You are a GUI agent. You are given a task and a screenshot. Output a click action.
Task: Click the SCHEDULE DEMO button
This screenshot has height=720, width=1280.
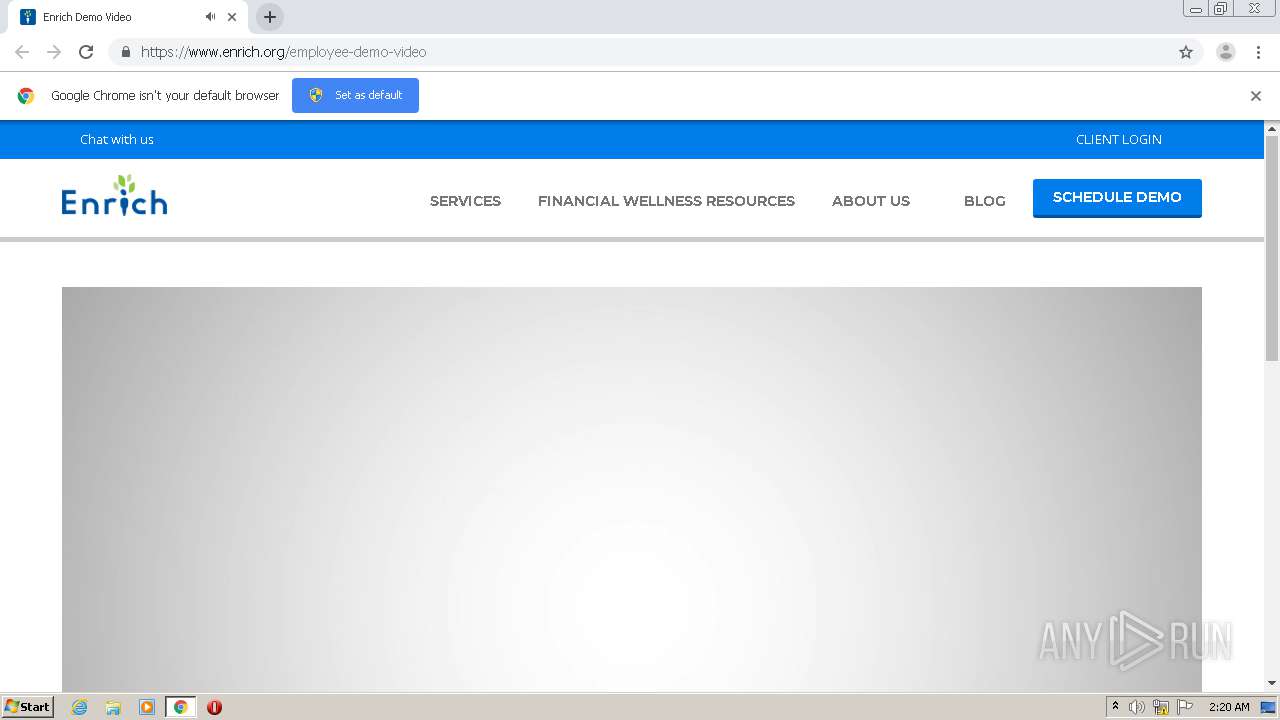click(x=1117, y=198)
